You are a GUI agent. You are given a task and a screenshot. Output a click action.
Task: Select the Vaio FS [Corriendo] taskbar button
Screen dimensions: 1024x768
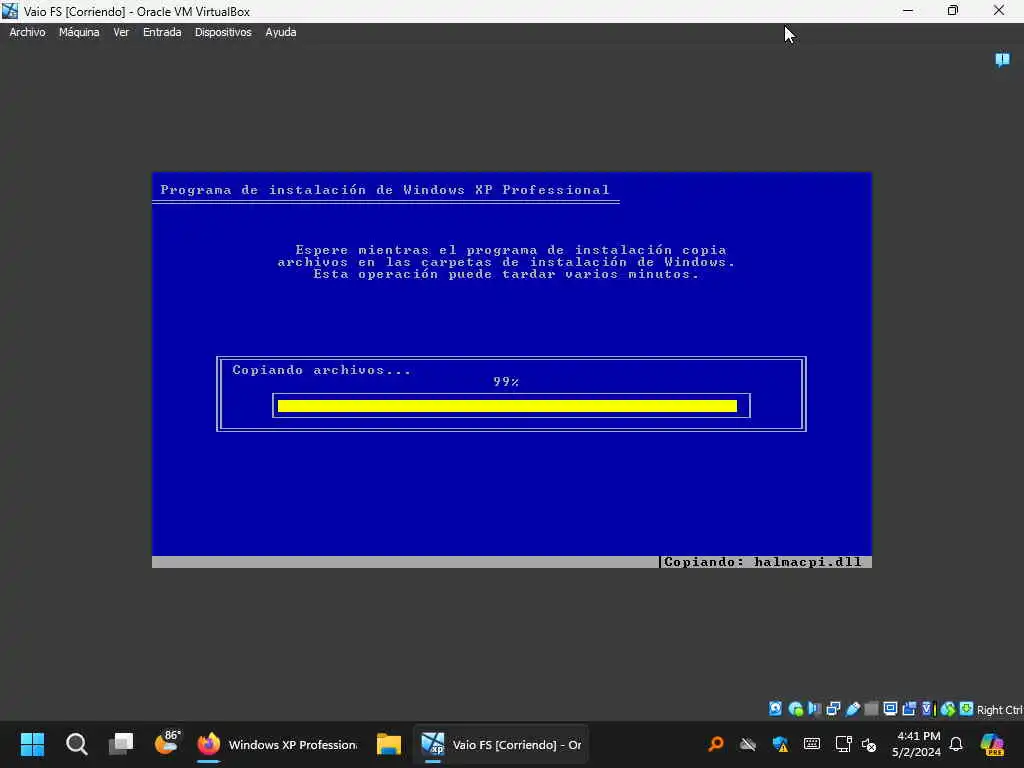pyautogui.click(x=501, y=744)
